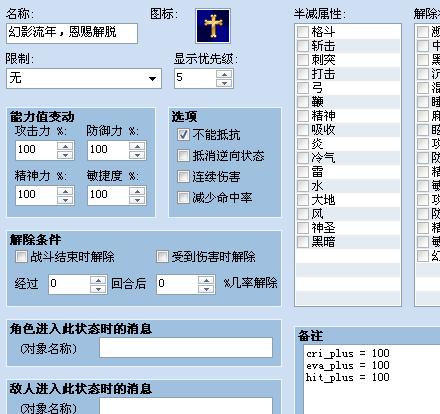The width and height of the screenshot is (440, 414).
Task: Check 冷气 in 半减属性 list
Action: coord(303,158)
